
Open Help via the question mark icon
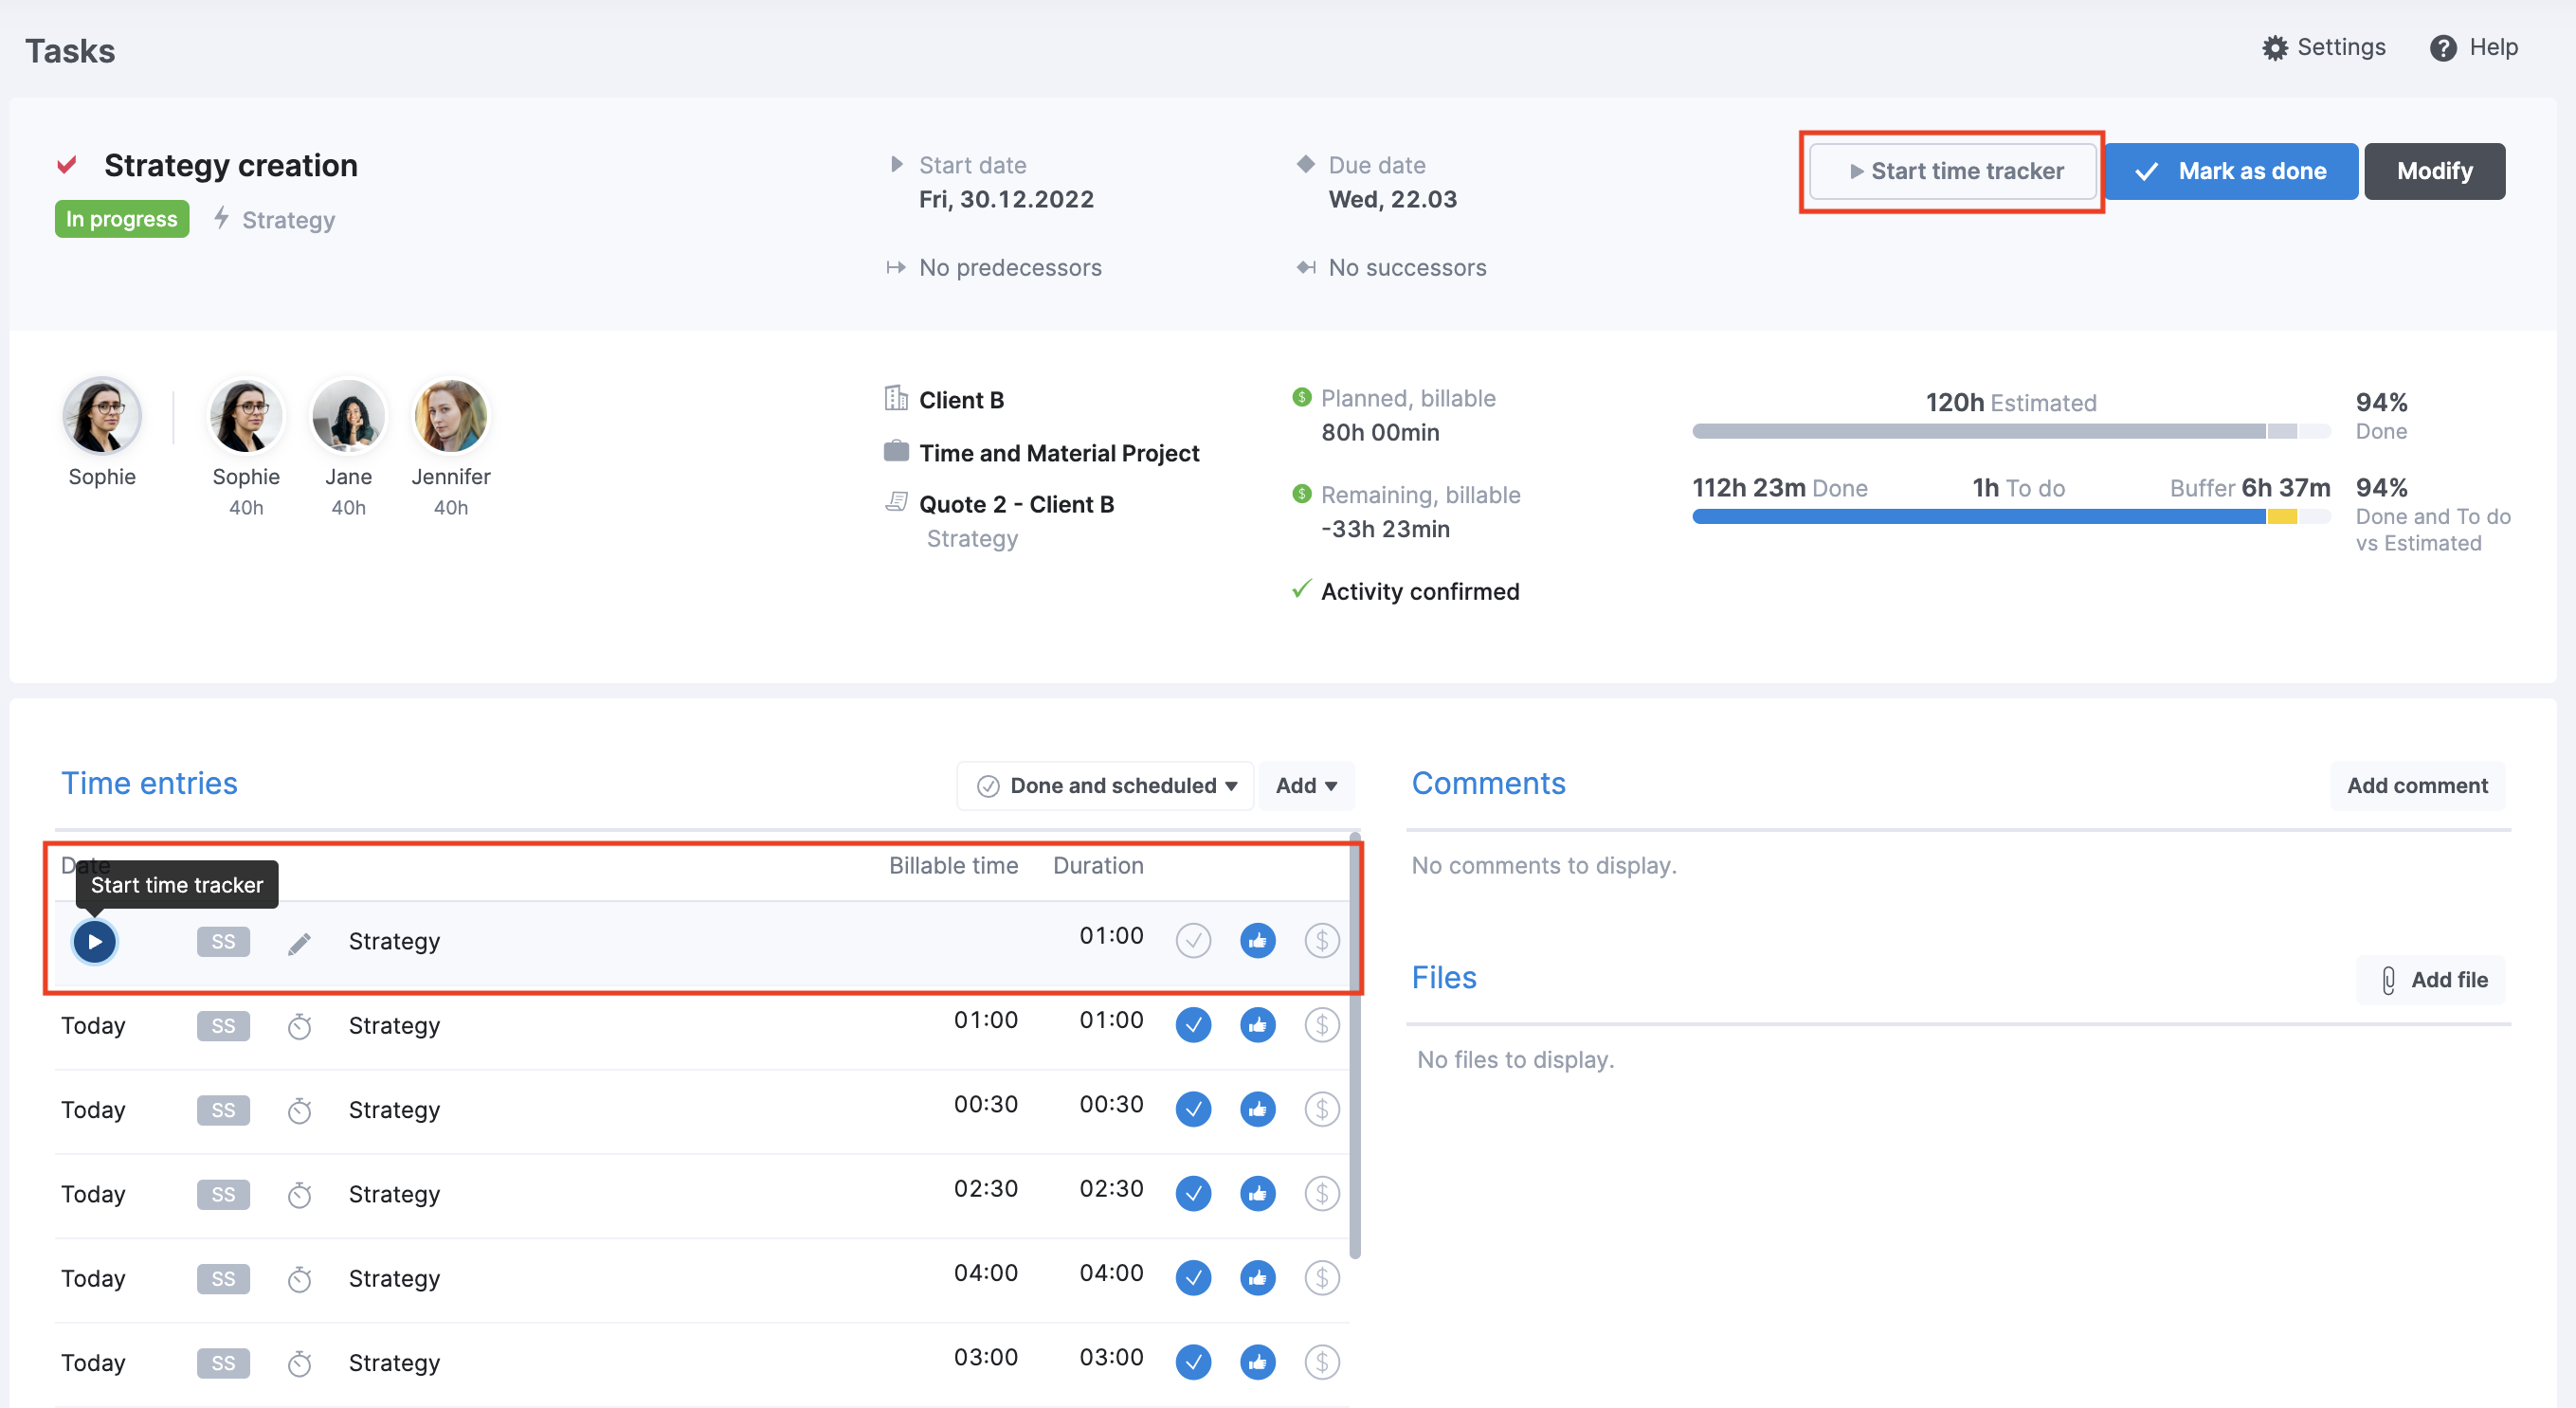2442,48
